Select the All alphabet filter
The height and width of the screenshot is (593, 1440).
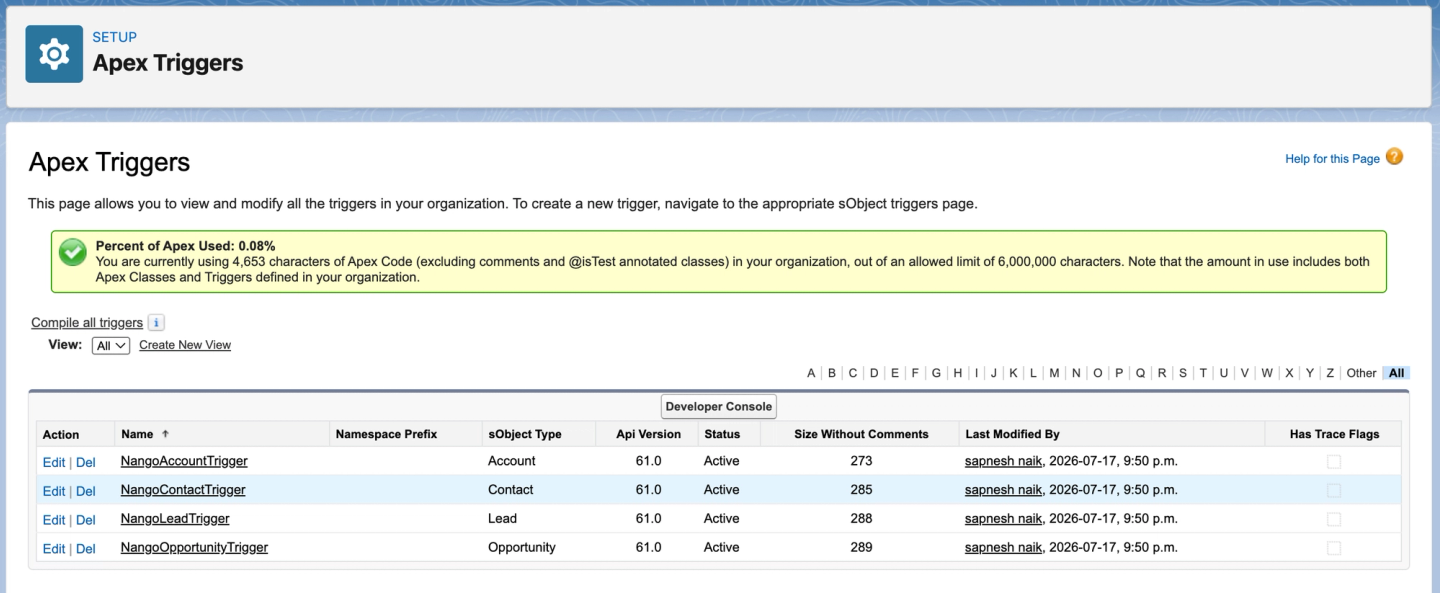(x=1397, y=373)
